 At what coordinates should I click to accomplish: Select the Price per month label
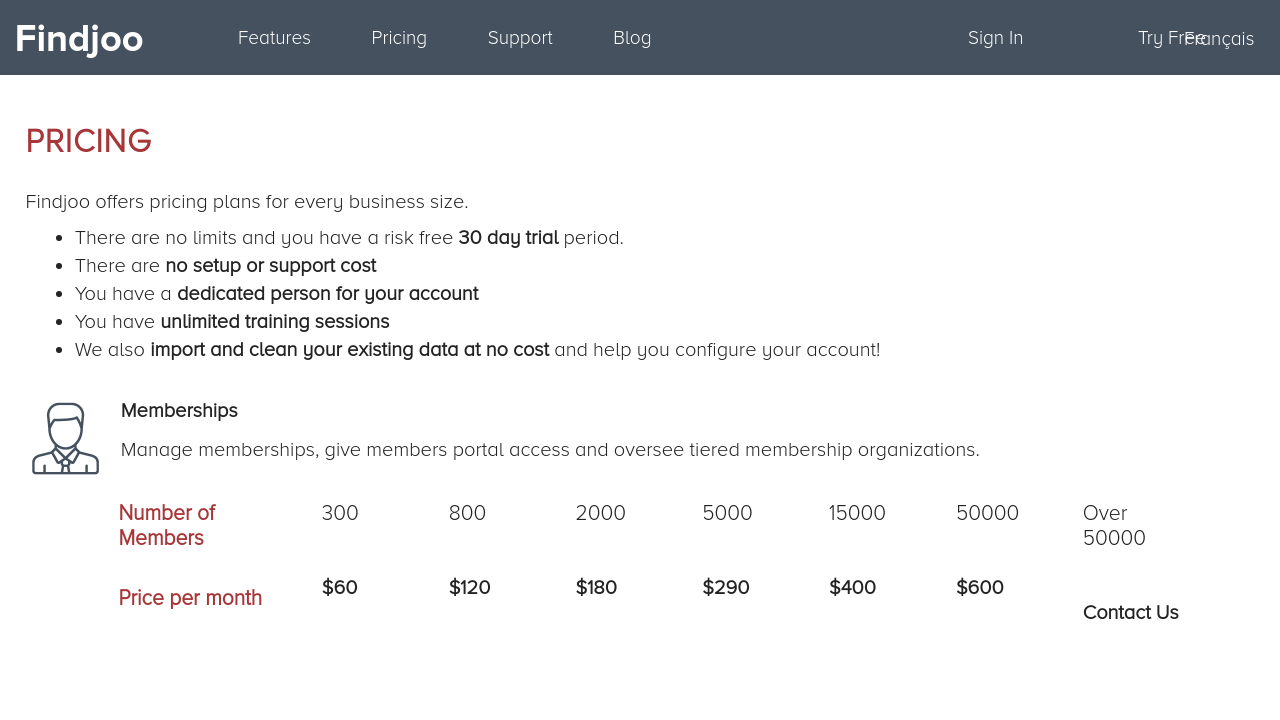pyautogui.click(x=190, y=598)
